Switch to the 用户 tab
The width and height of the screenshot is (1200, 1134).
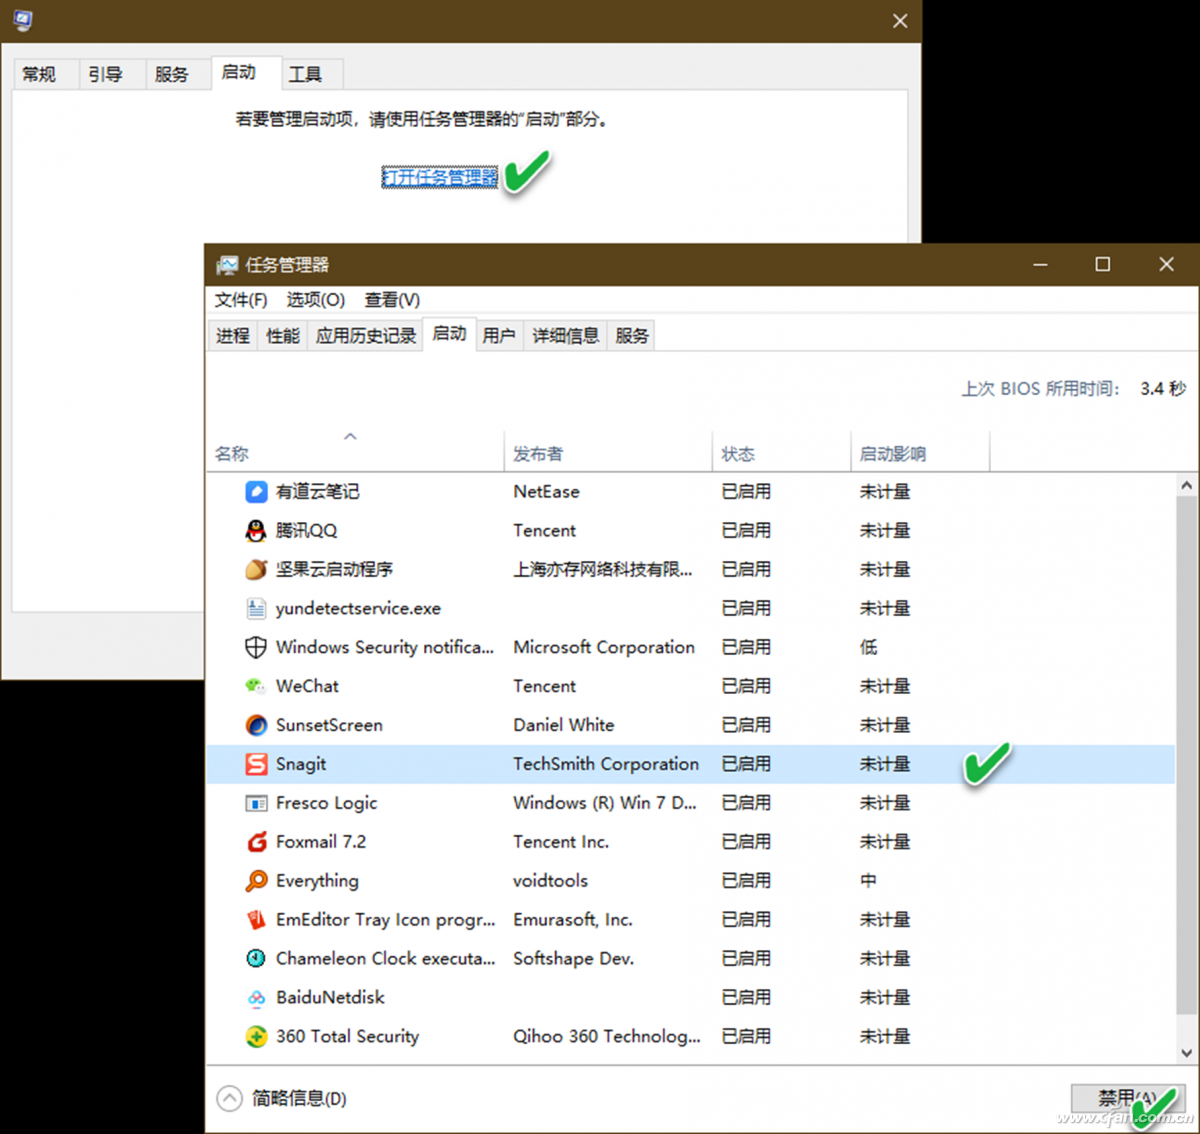click(x=499, y=336)
